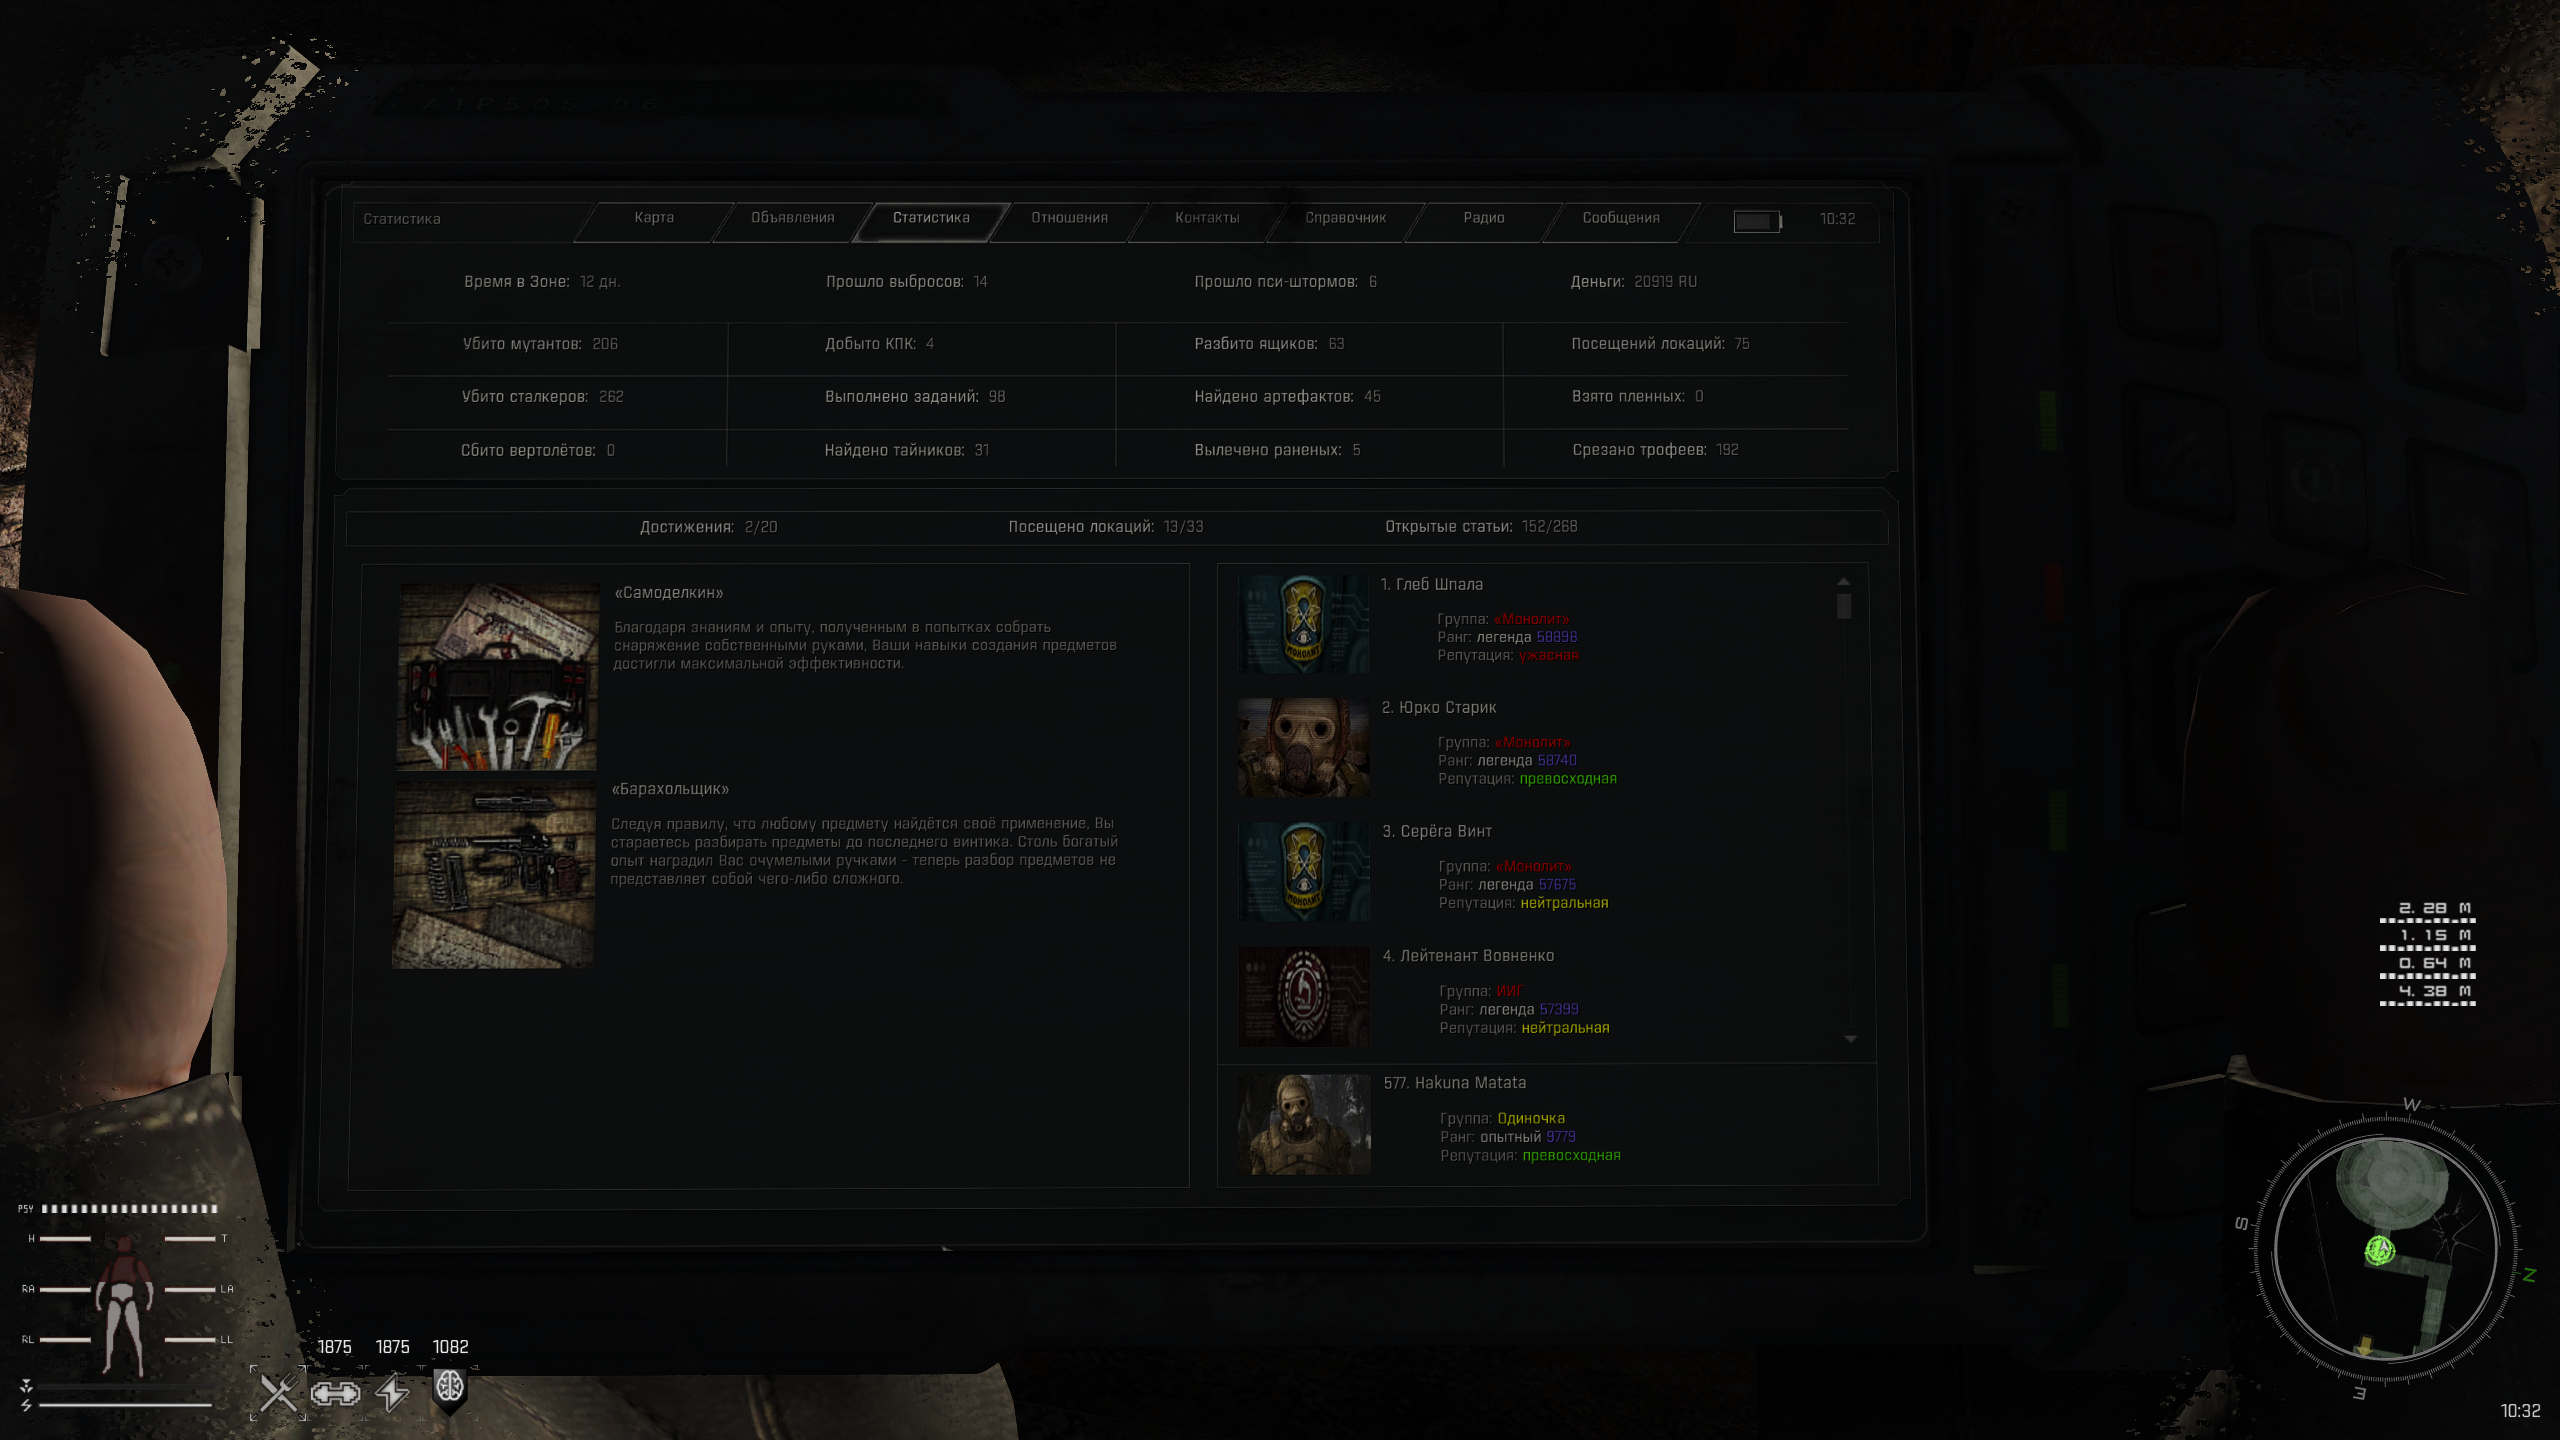The height and width of the screenshot is (1440, 2560).
Task: Click the PDA battery indicator icon
Action: [1757, 221]
